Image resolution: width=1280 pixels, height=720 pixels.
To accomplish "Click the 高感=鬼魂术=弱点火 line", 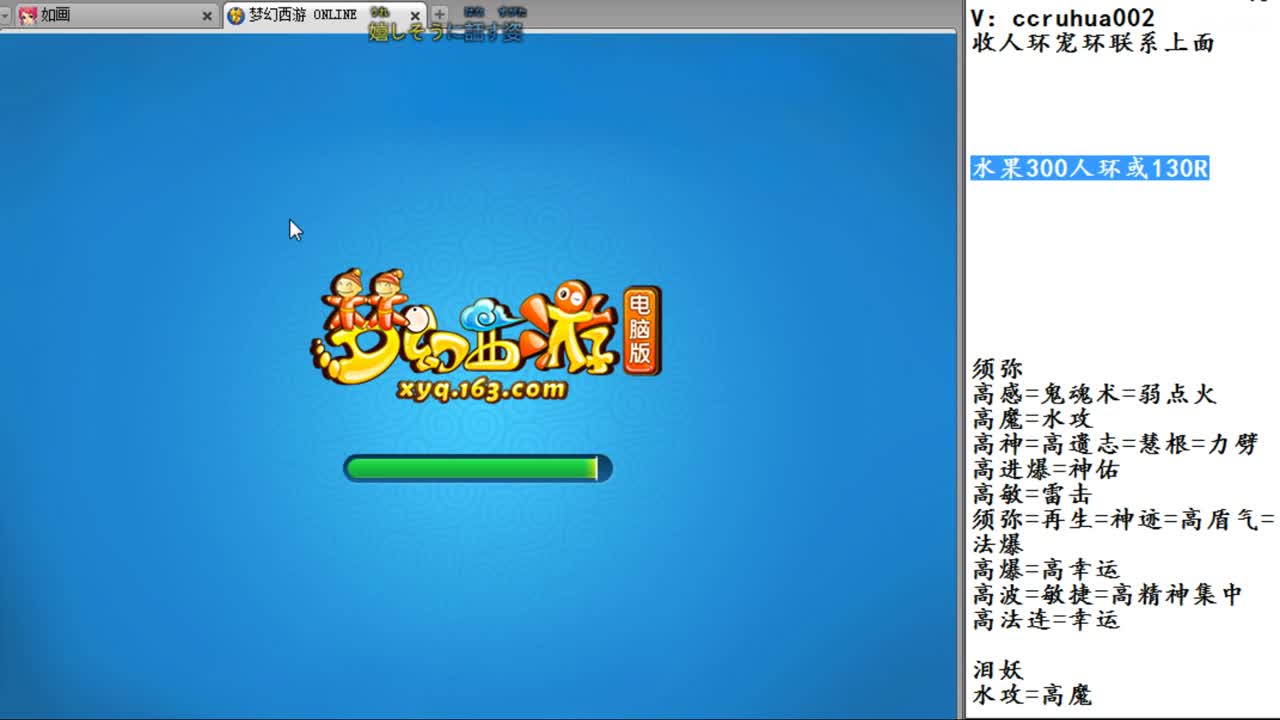I will [x=1094, y=394].
